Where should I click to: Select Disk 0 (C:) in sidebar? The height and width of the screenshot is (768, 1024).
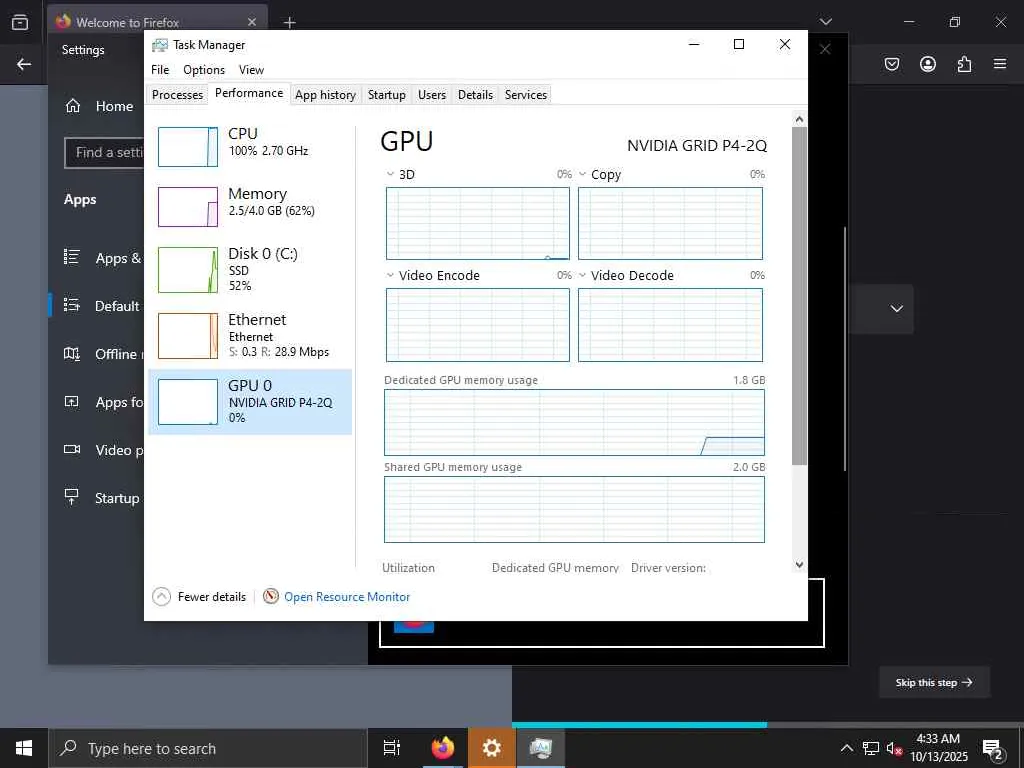[x=250, y=269]
